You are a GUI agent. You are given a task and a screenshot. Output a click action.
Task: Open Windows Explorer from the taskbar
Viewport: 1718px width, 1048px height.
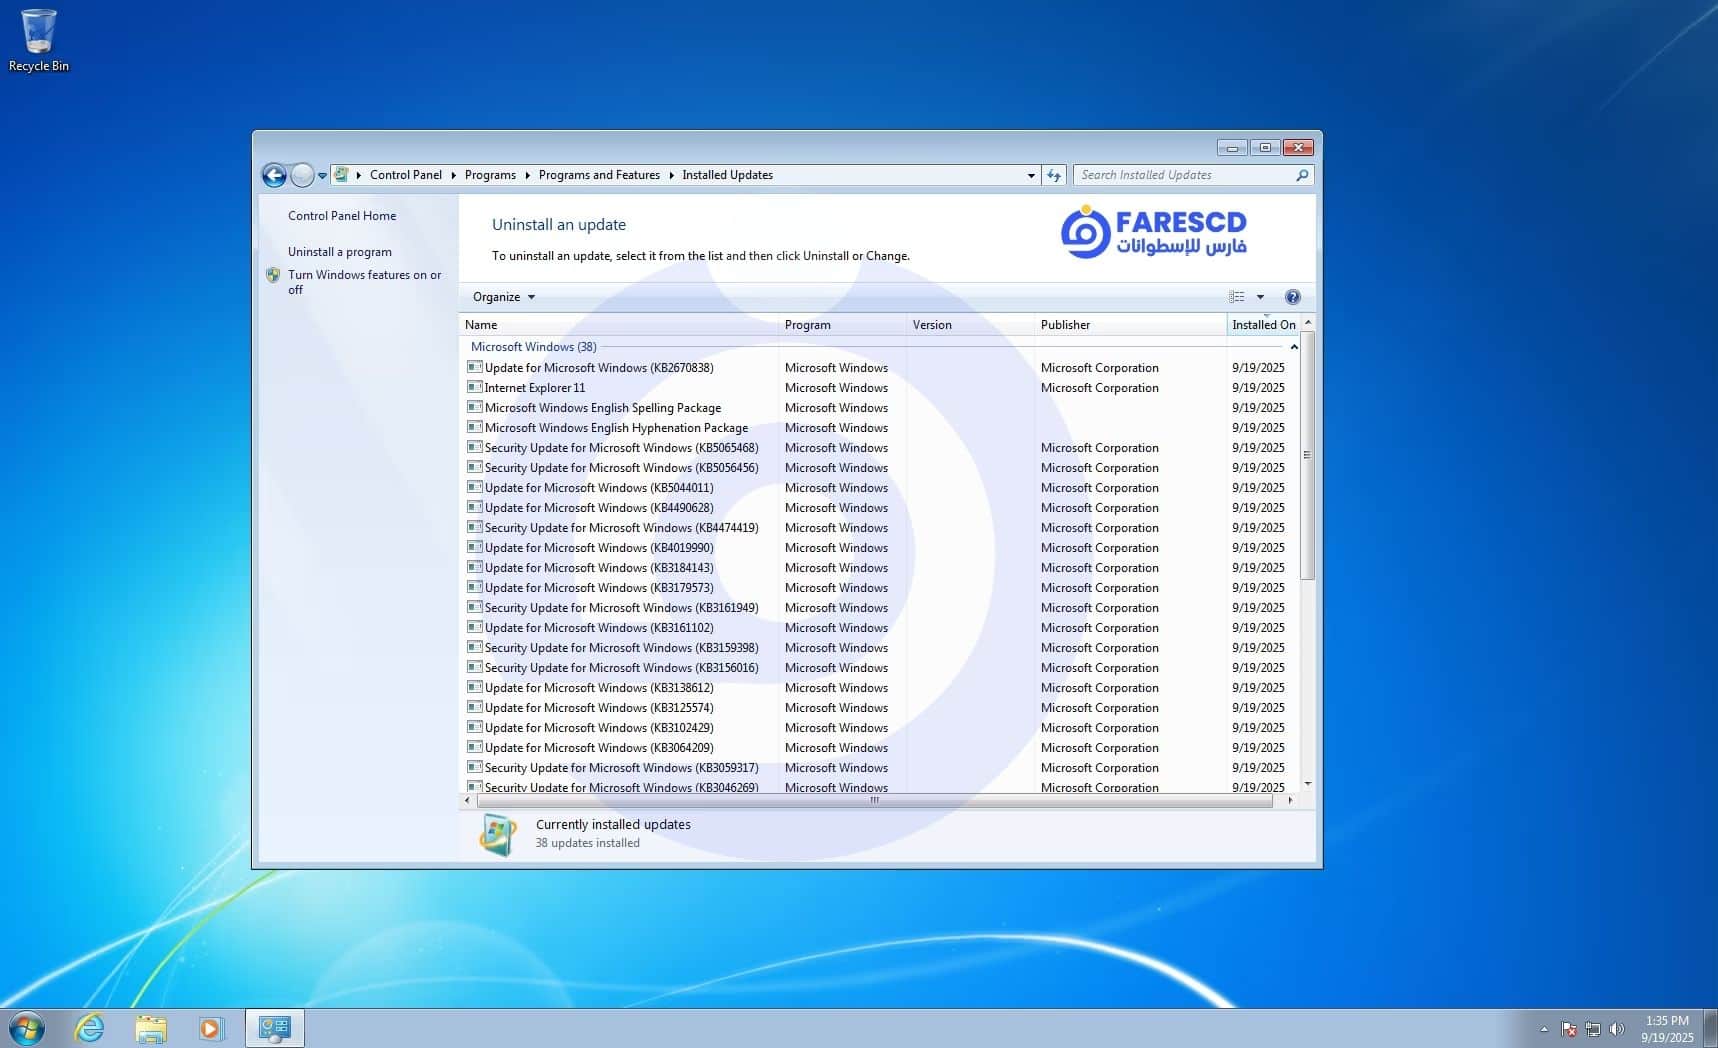[x=151, y=1028]
